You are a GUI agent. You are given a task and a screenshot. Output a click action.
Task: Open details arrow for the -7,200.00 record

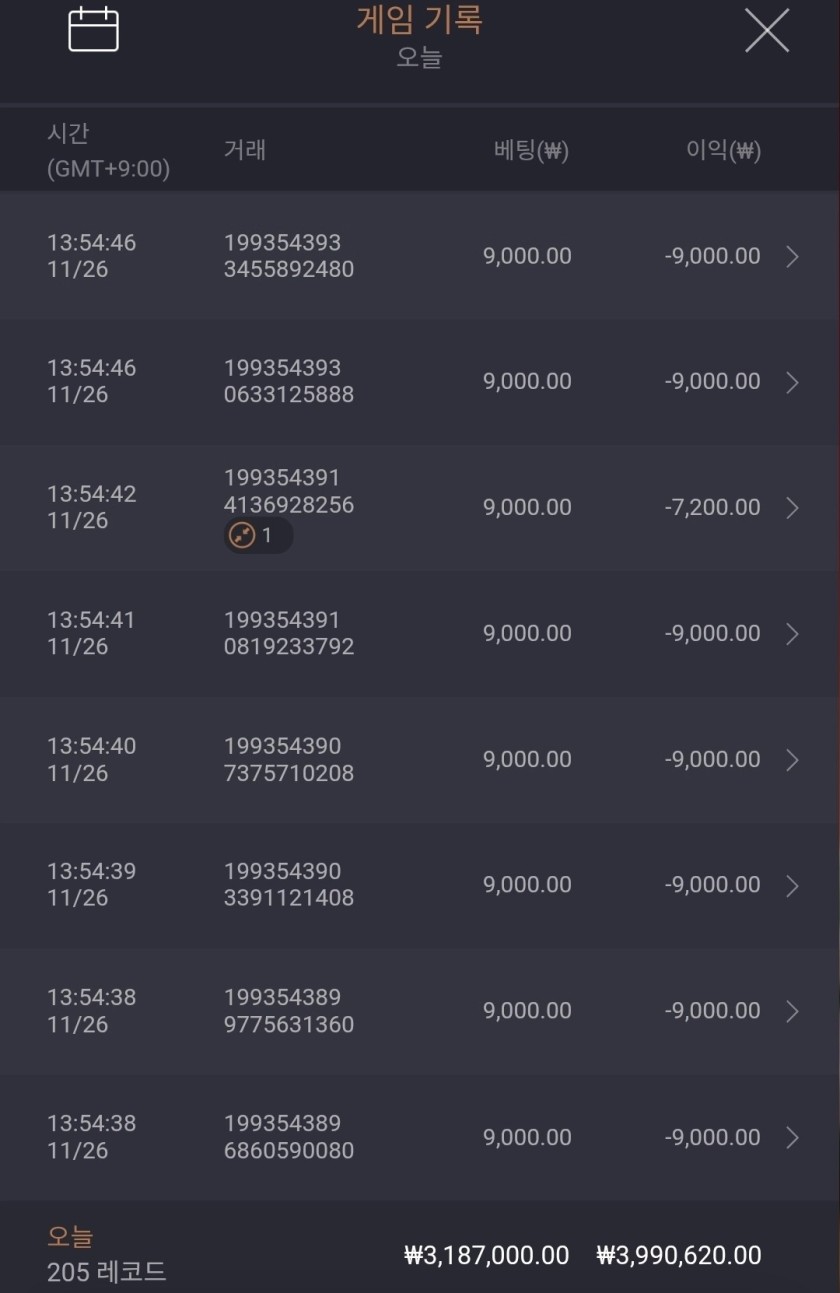coord(793,508)
